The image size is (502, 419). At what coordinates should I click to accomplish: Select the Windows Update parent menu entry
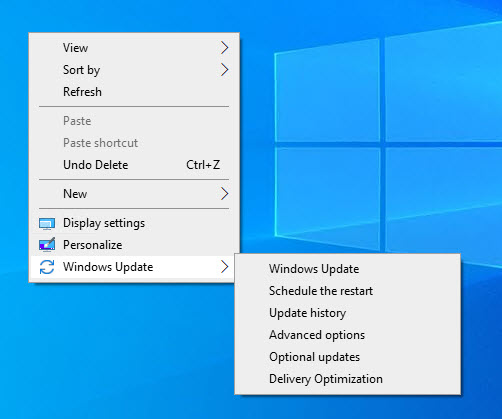(x=134, y=267)
